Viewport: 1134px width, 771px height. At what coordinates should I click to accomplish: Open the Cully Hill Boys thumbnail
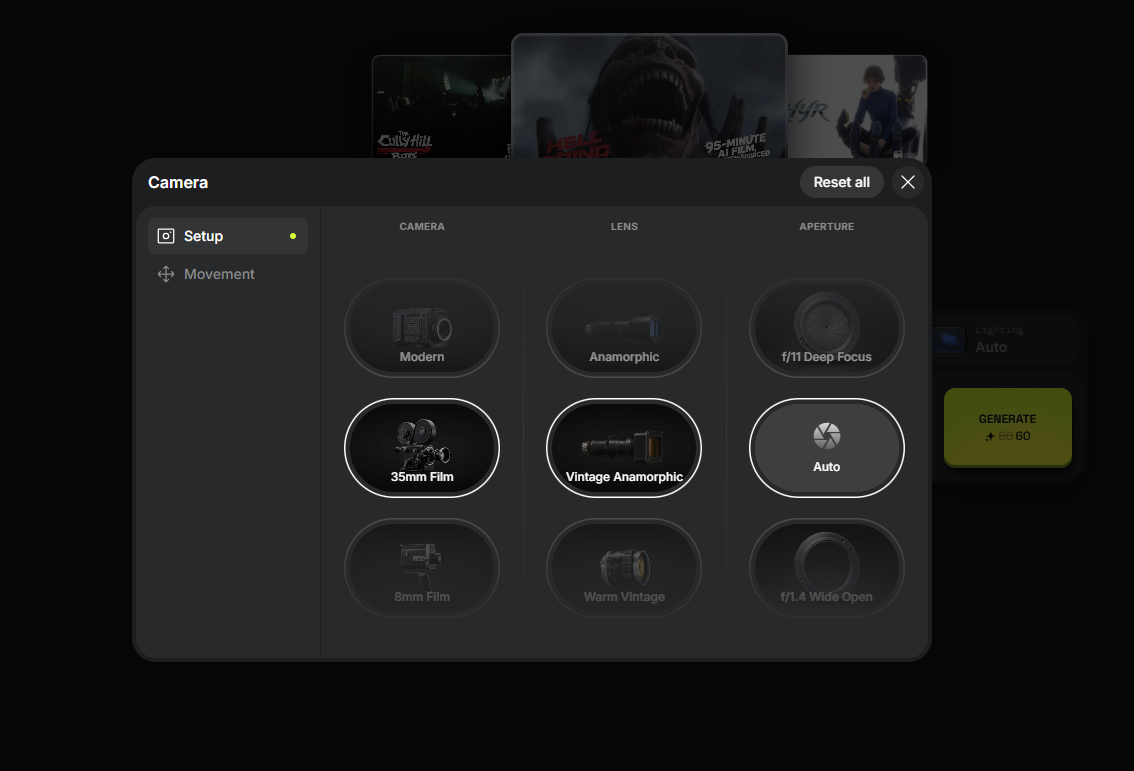coord(442,107)
